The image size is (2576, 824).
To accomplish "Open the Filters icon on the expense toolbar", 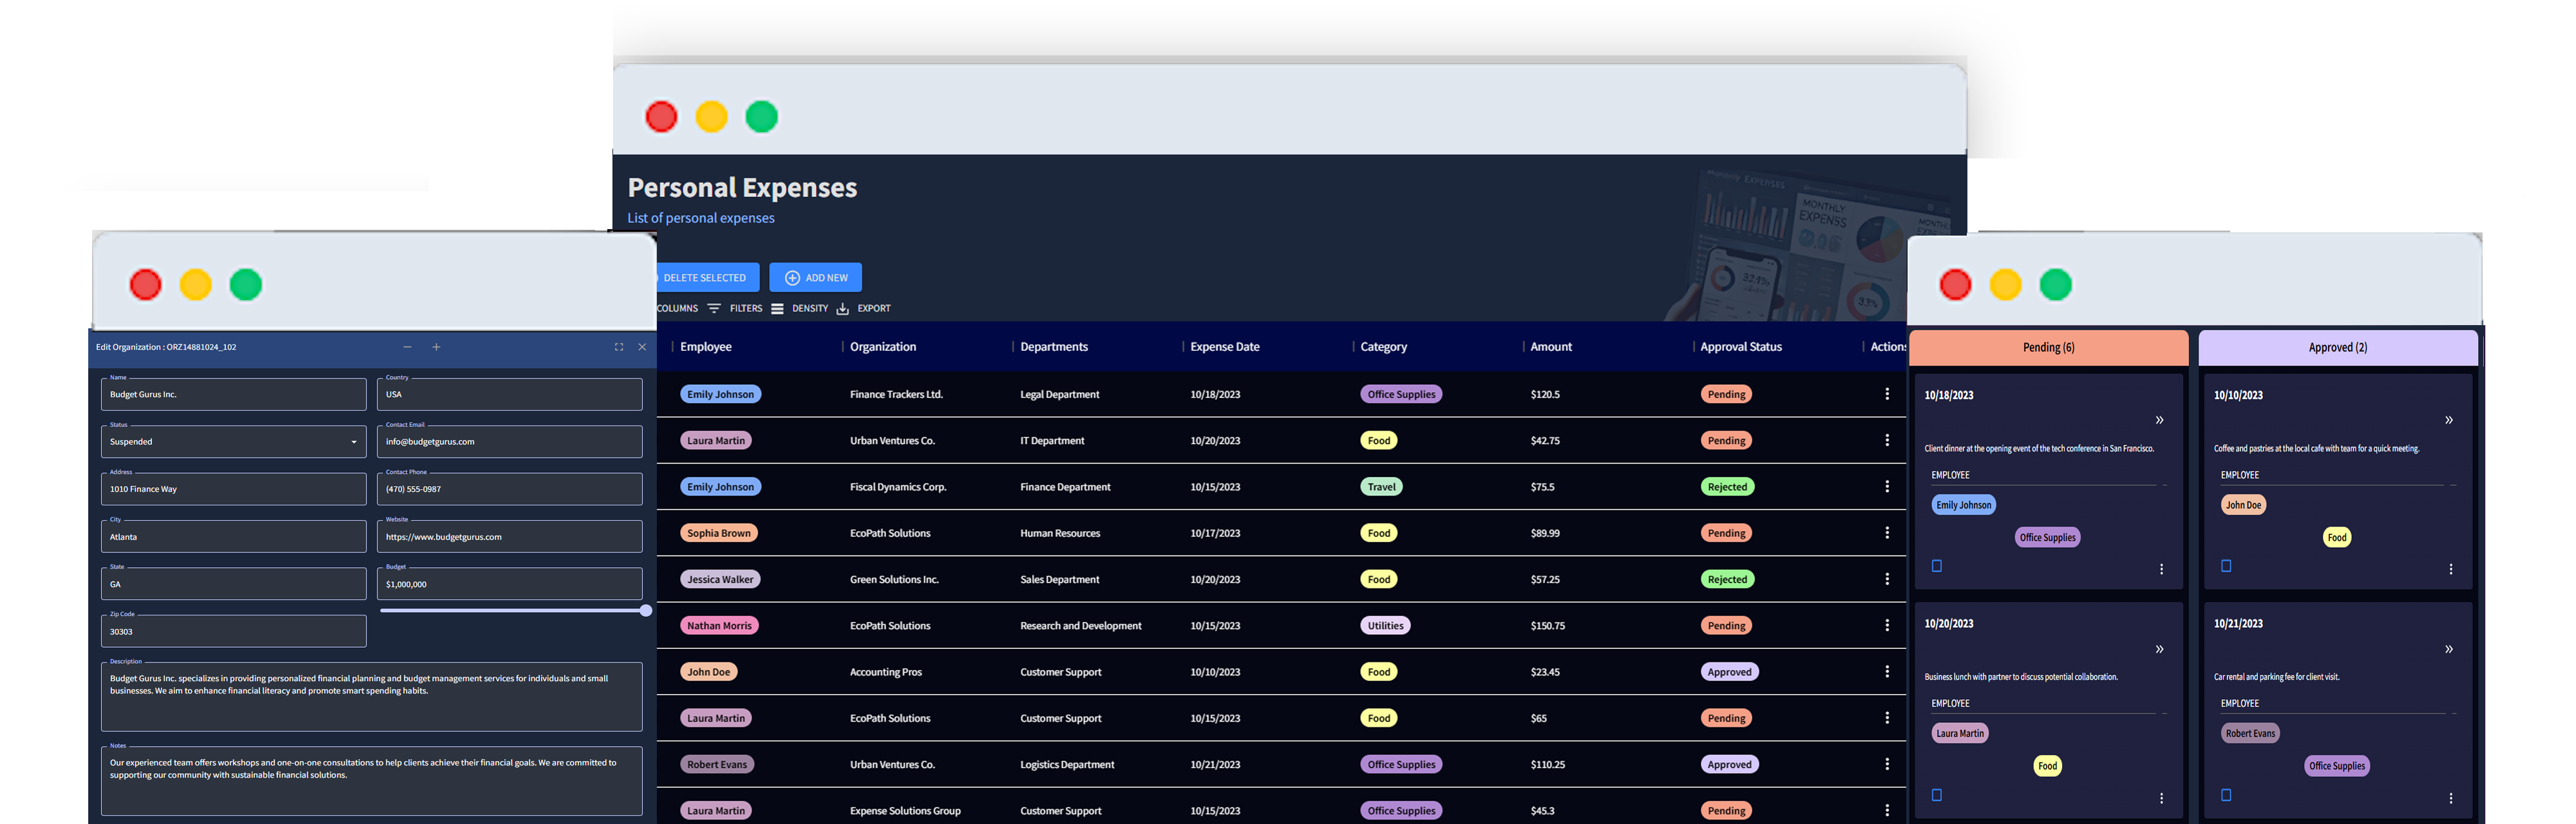I will tap(714, 308).
